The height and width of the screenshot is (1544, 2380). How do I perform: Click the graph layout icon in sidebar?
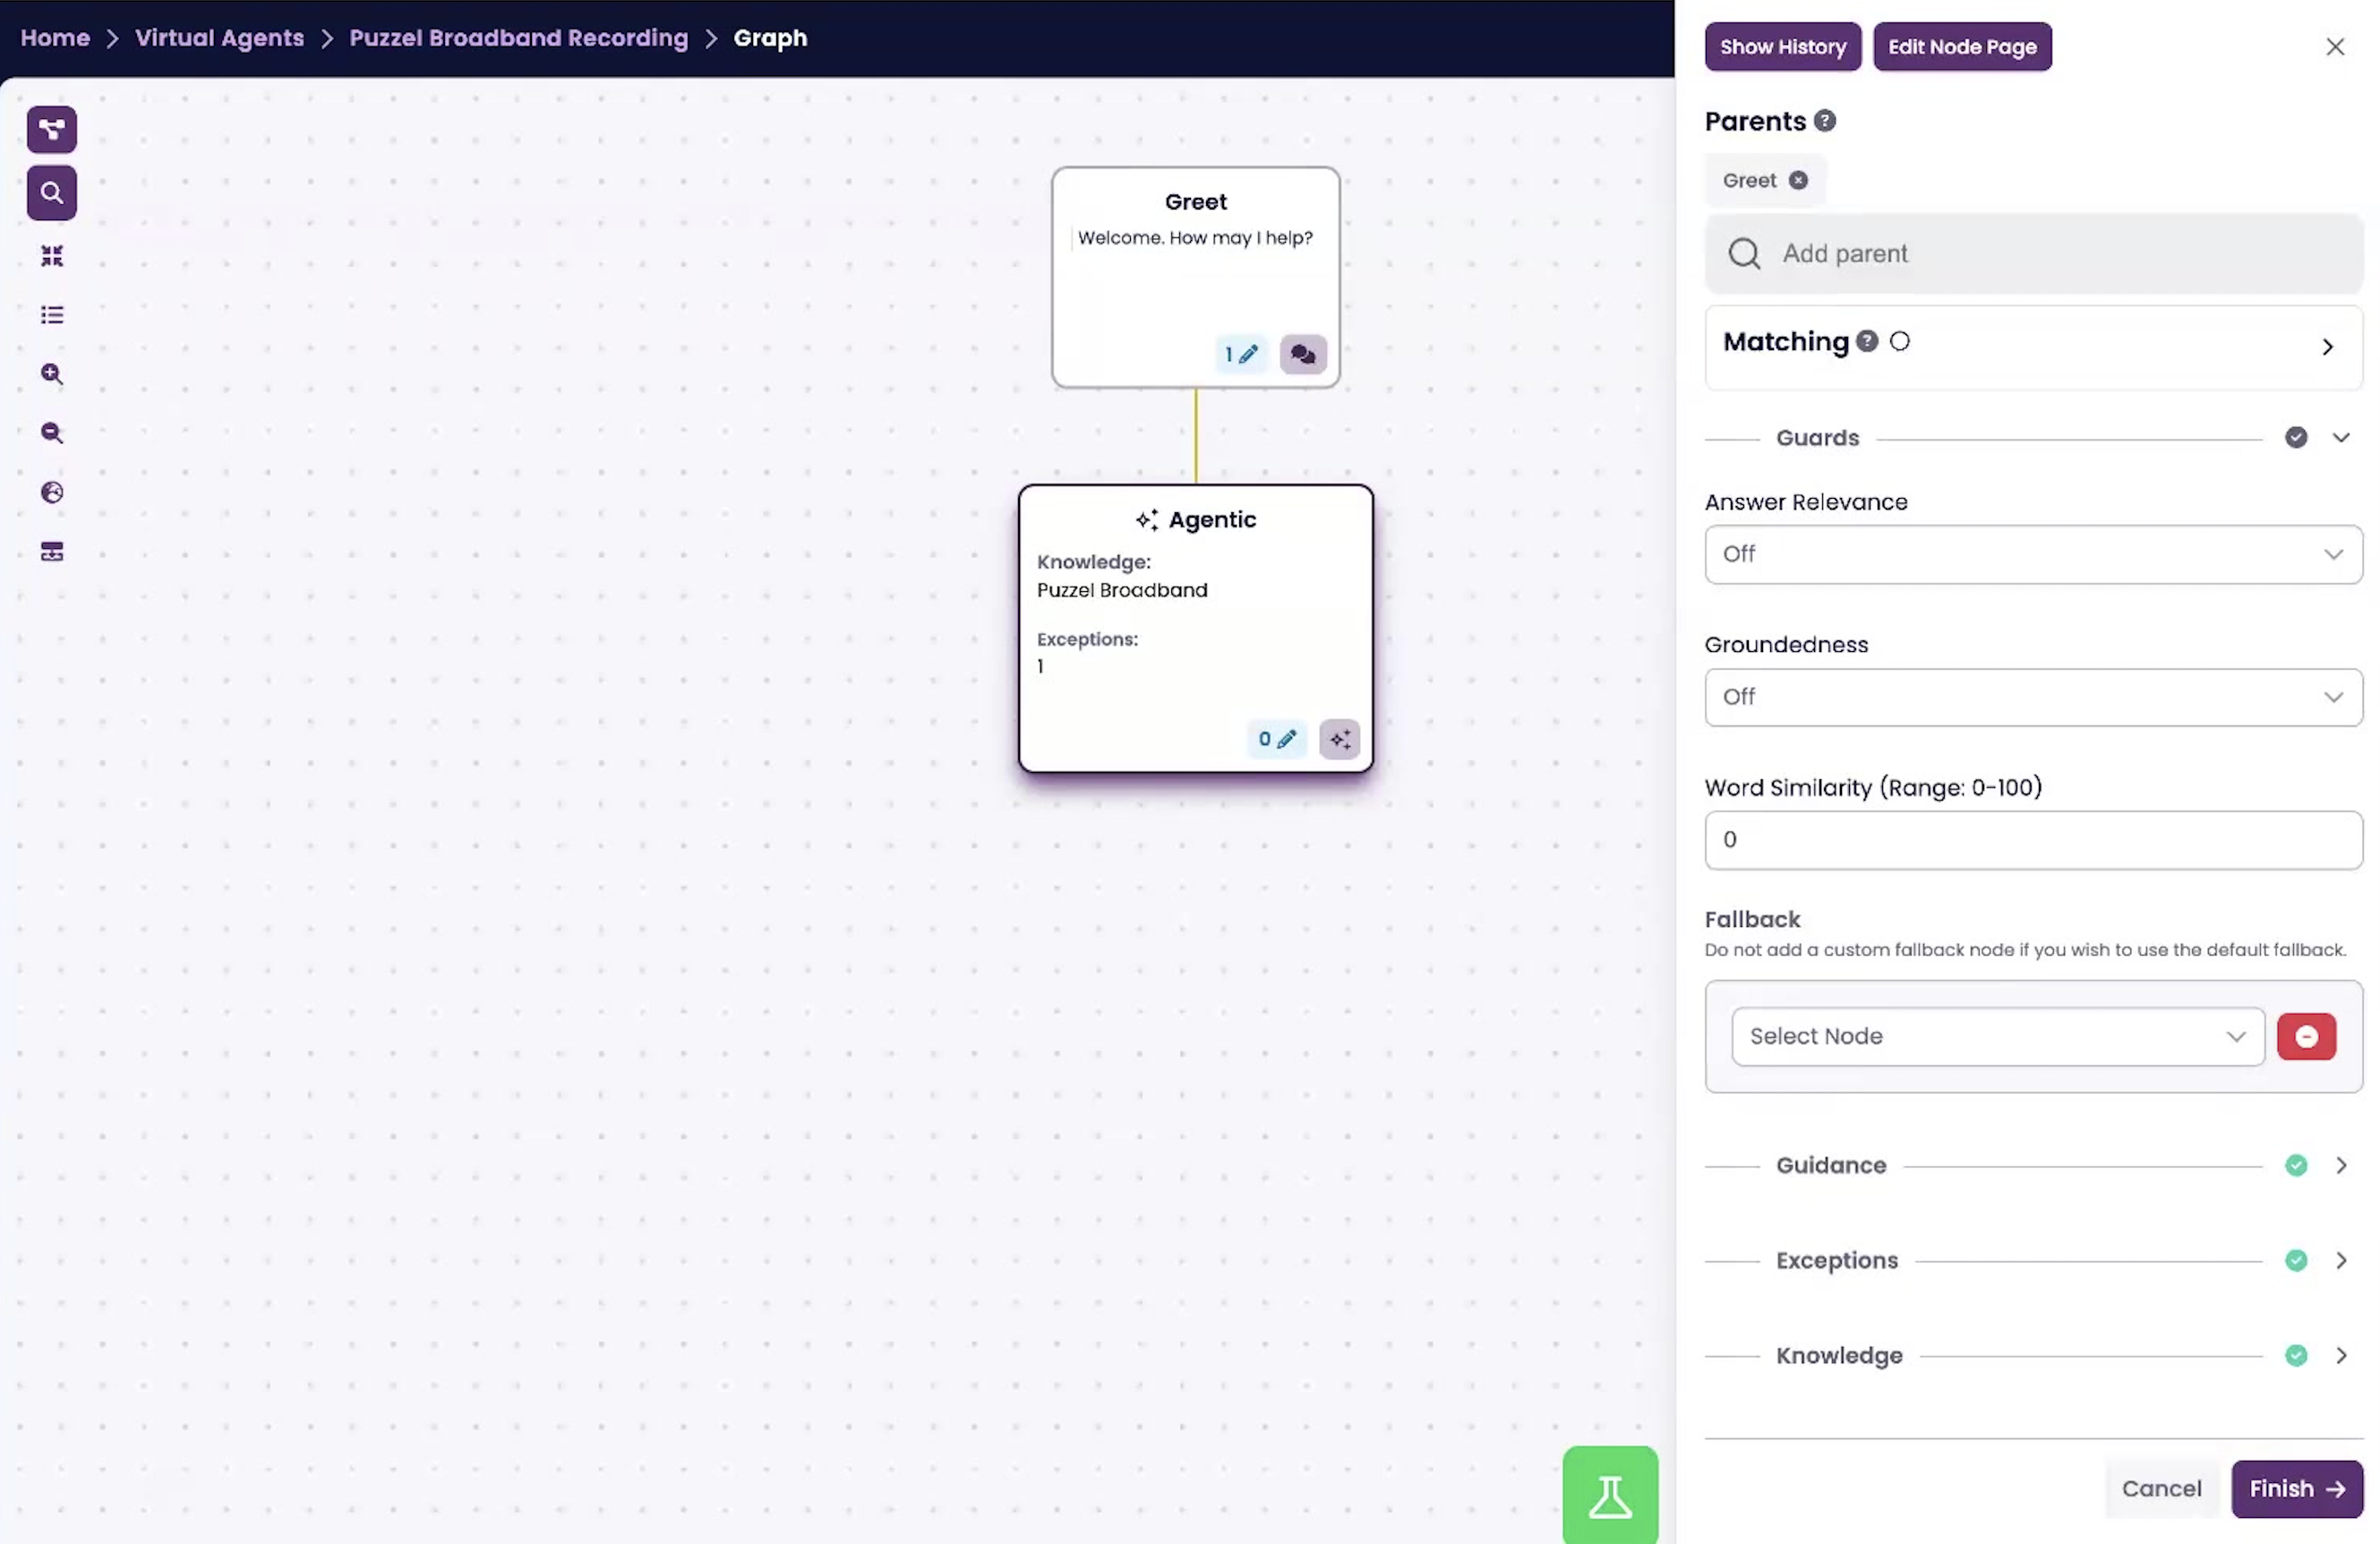point(52,130)
